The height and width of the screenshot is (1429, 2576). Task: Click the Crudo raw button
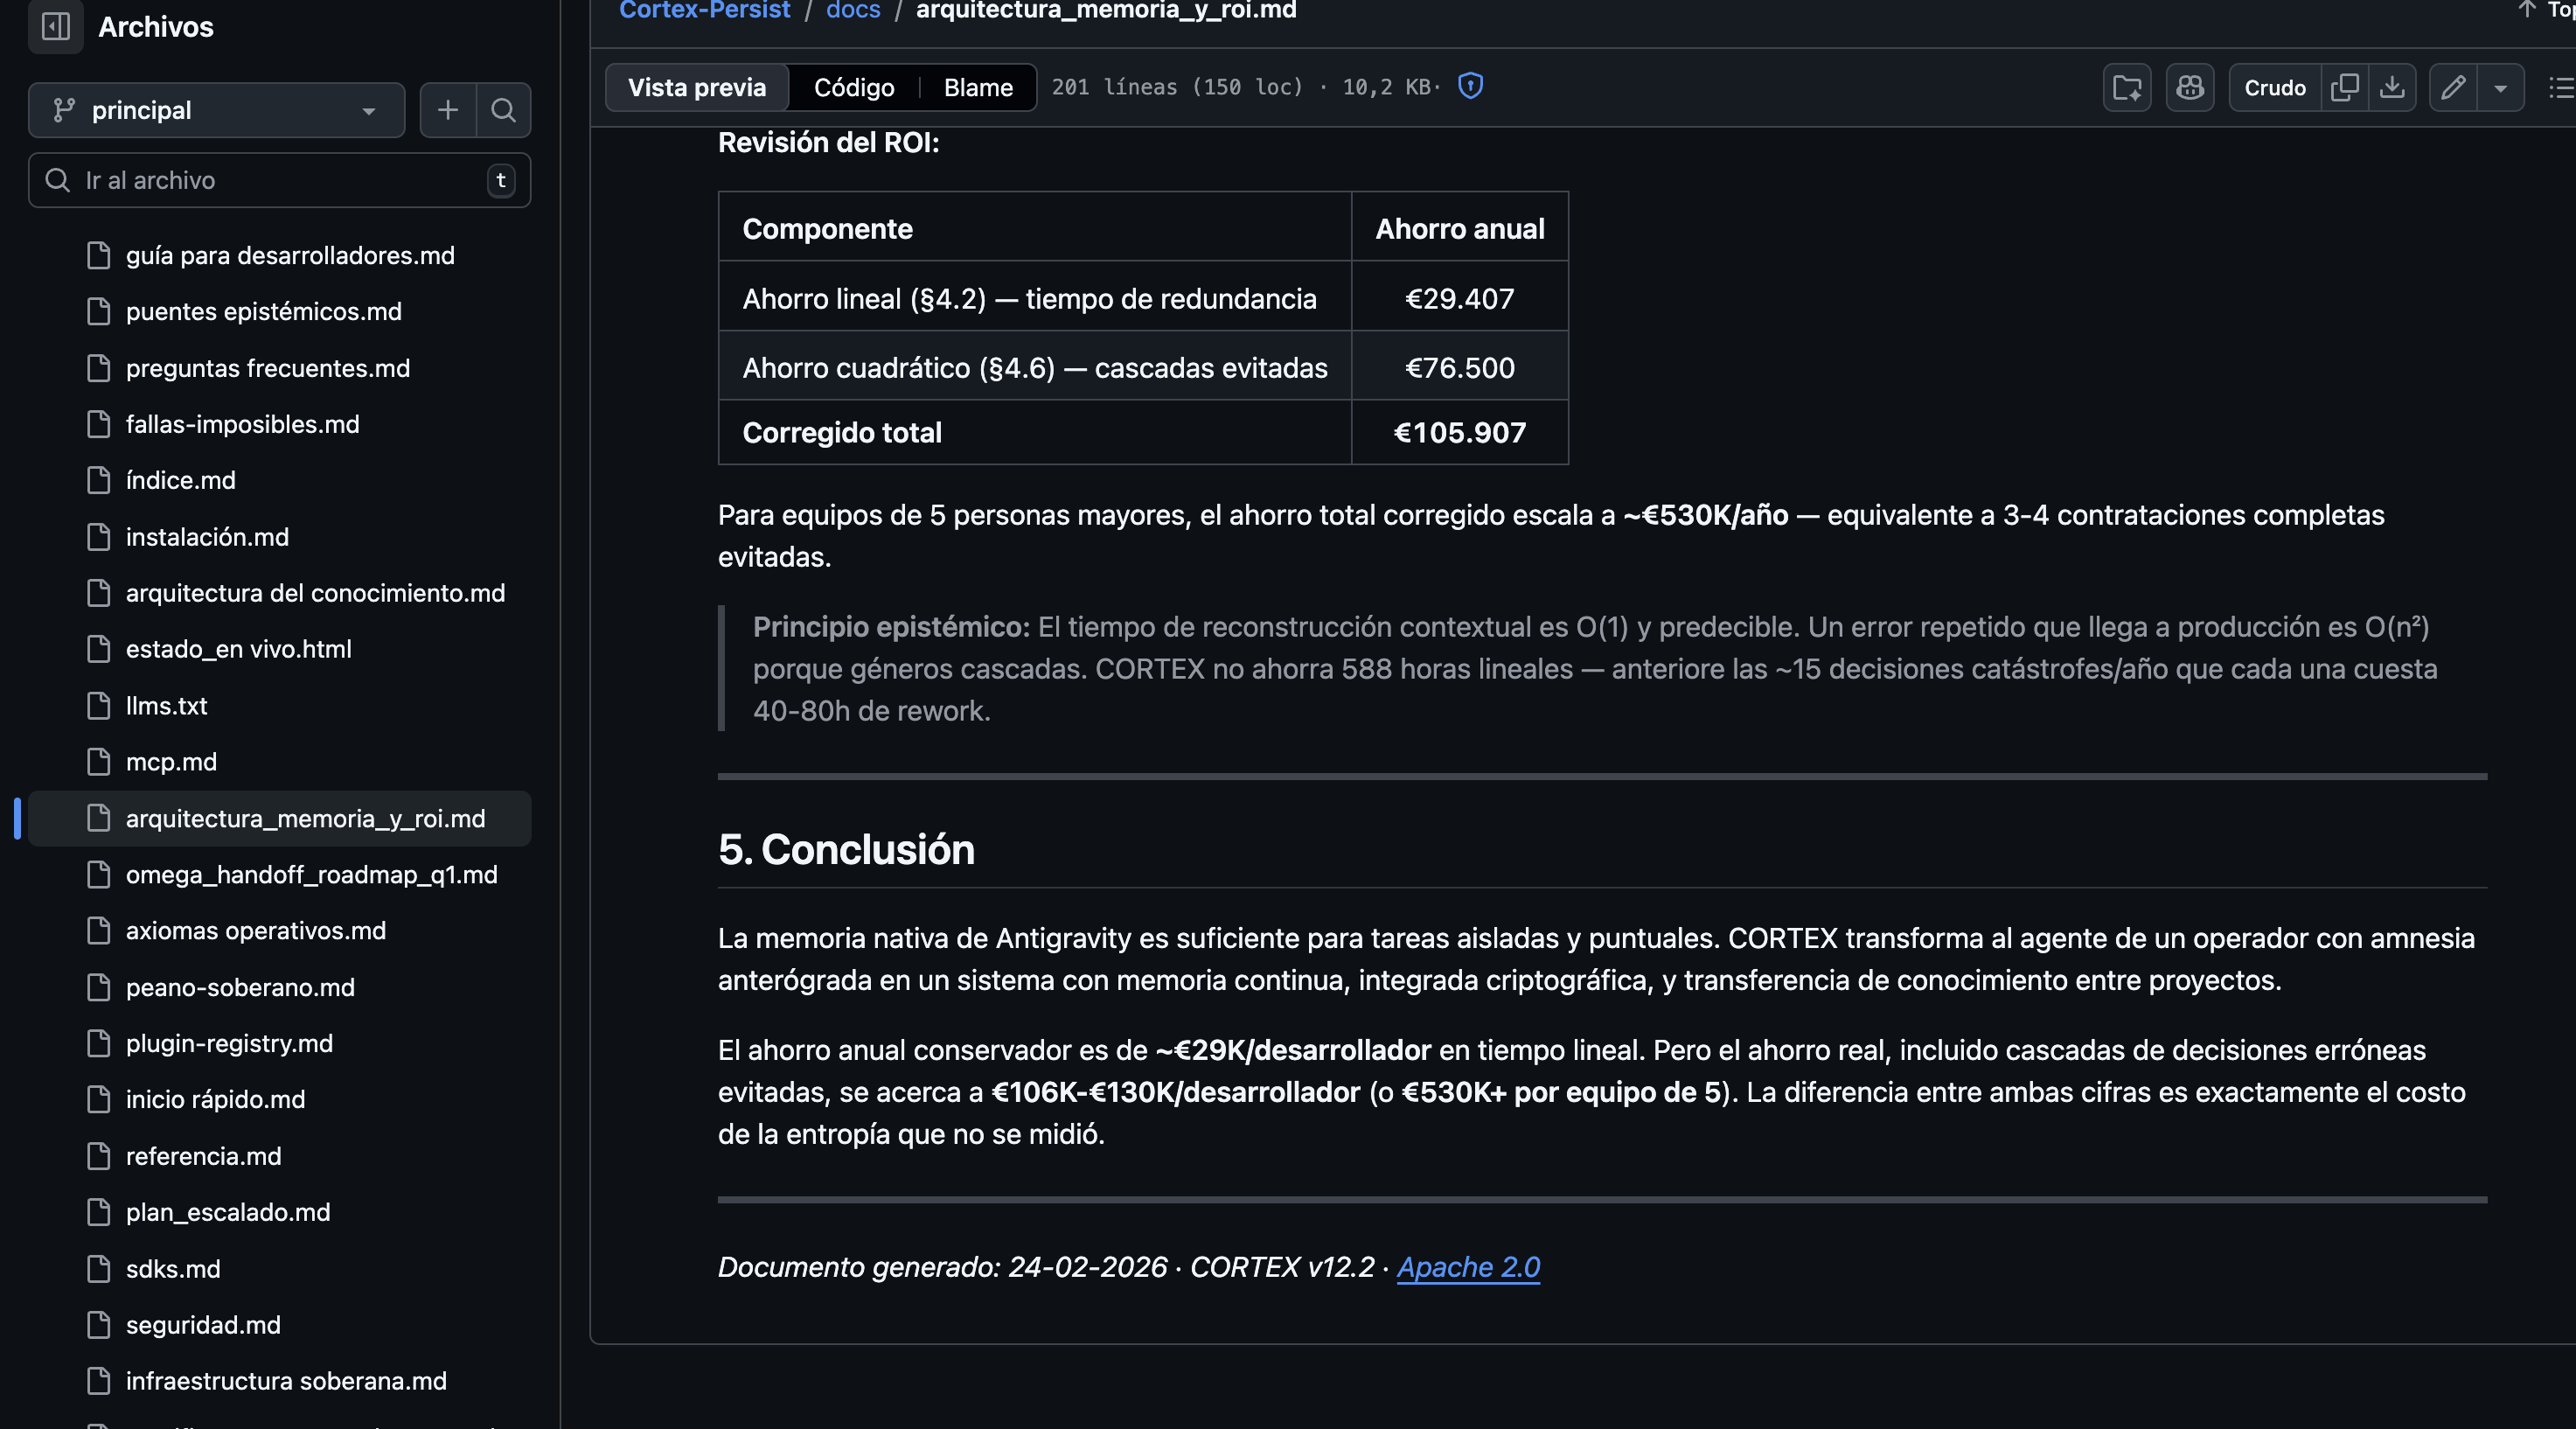point(2274,88)
